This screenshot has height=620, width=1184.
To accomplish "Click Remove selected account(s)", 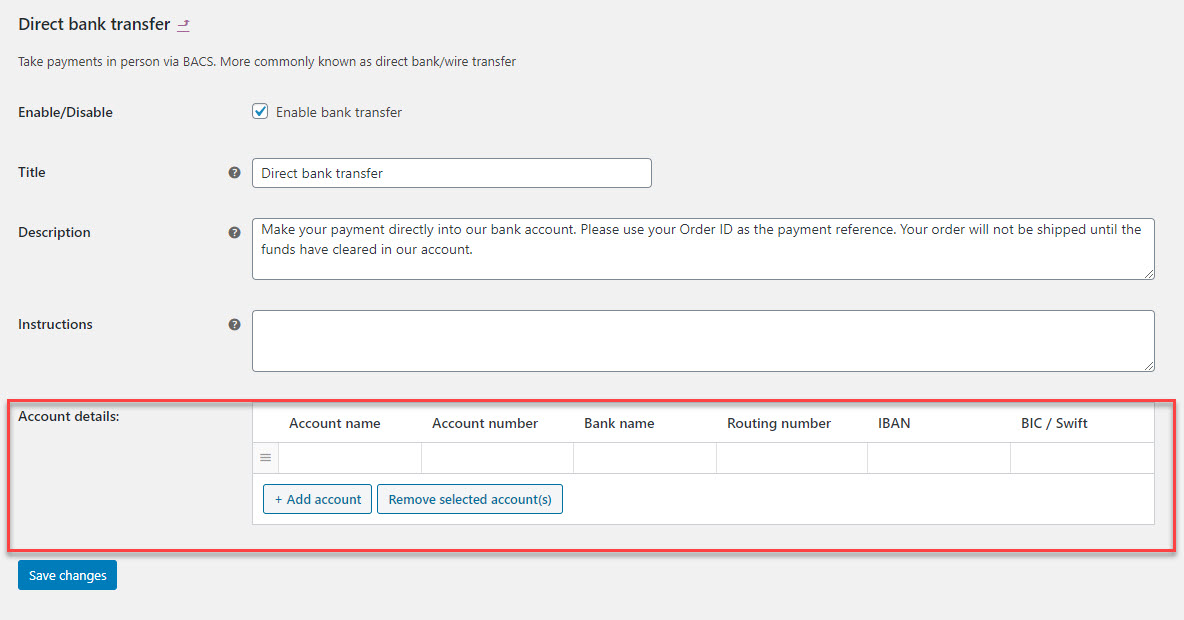I will point(470,499).
